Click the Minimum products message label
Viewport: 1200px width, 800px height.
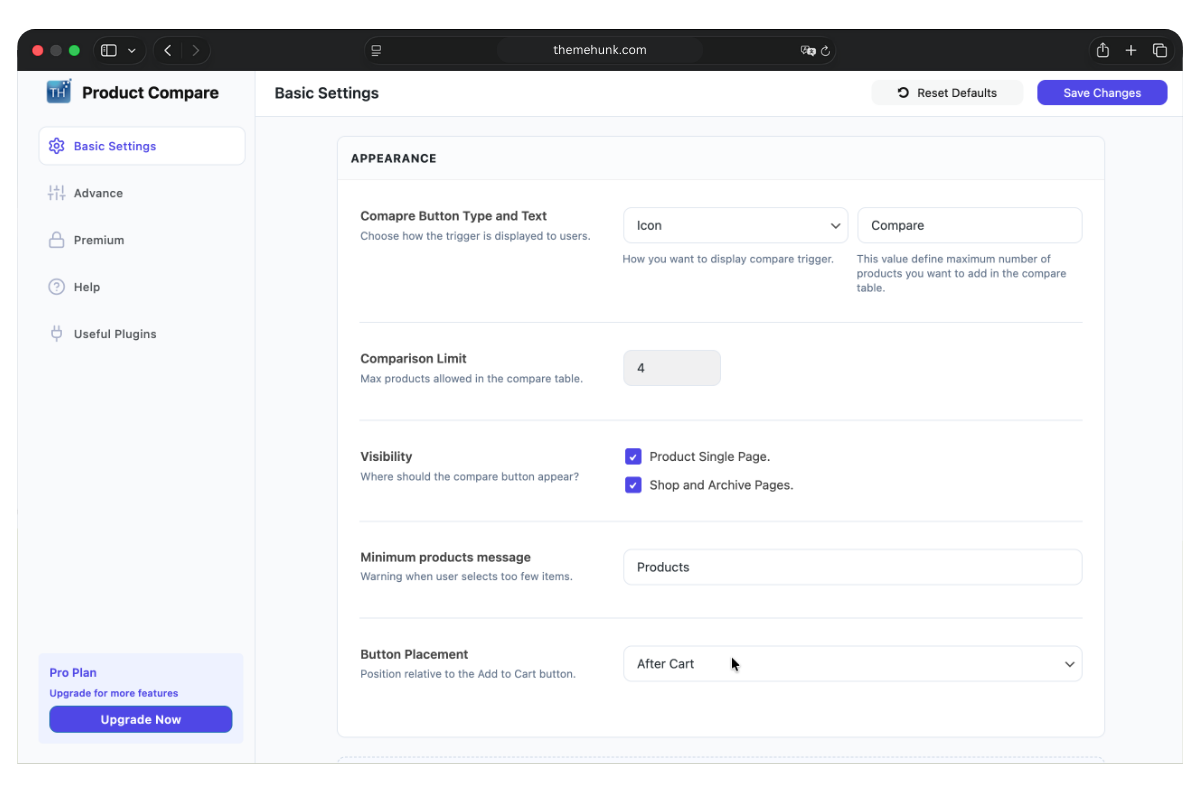[445, 557]
